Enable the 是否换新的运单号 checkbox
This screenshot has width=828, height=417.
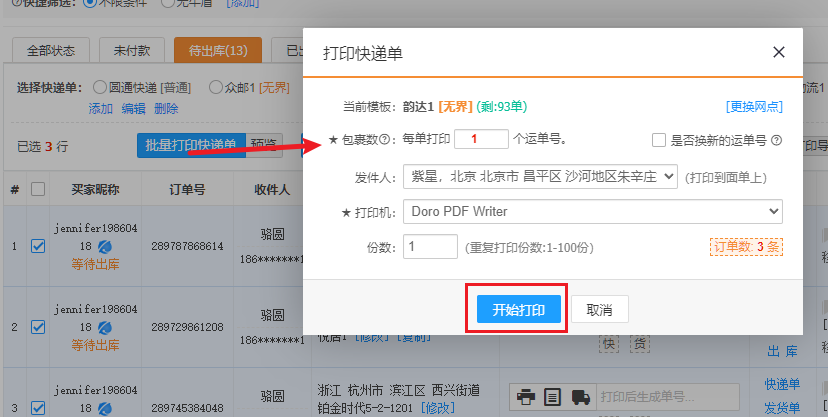[x=659, y=140]
